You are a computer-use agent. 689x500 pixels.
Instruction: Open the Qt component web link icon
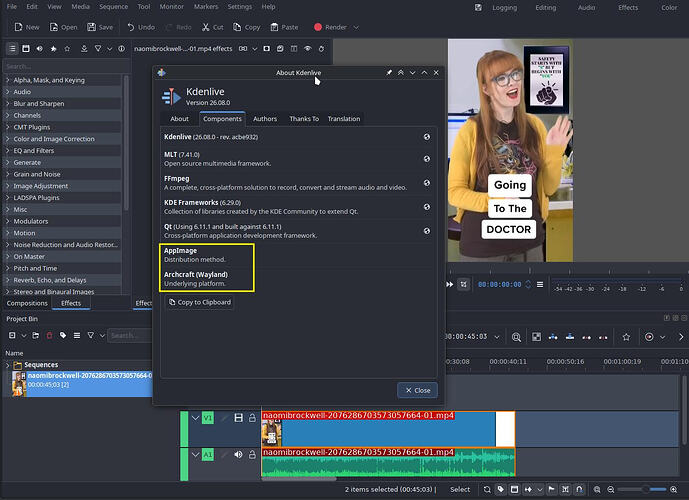click(x=427, y=231)
